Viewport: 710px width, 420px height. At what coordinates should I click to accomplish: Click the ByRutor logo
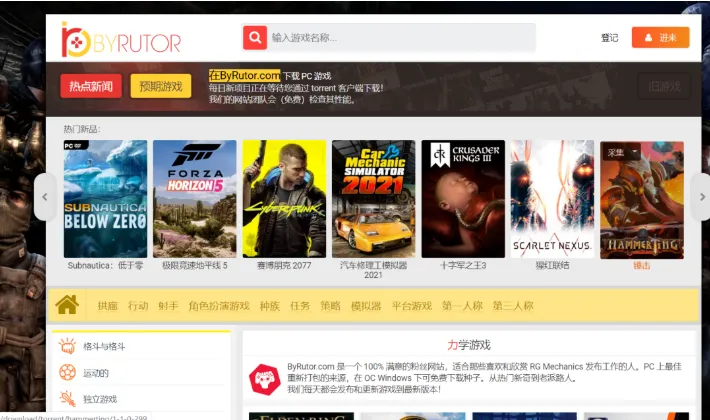point(121,40)
